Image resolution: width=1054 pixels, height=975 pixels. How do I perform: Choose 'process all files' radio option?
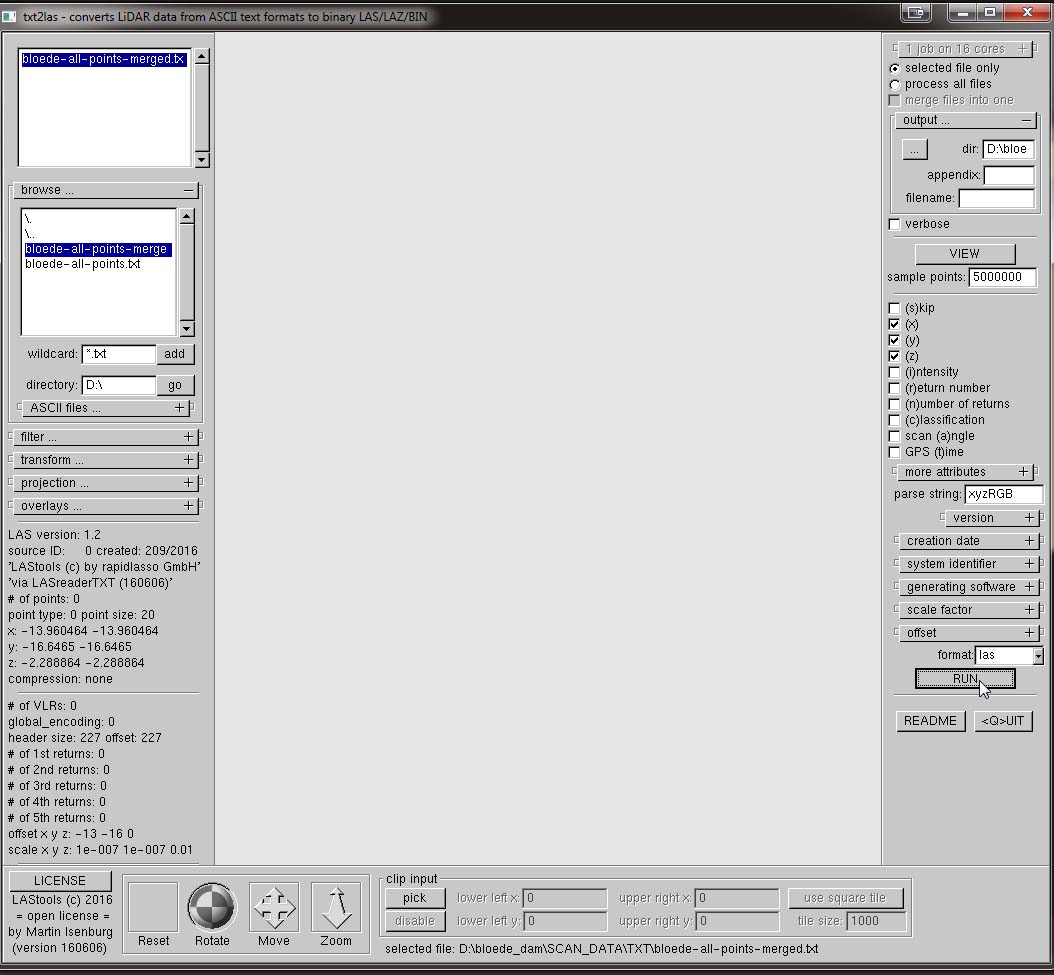(895, 84)
